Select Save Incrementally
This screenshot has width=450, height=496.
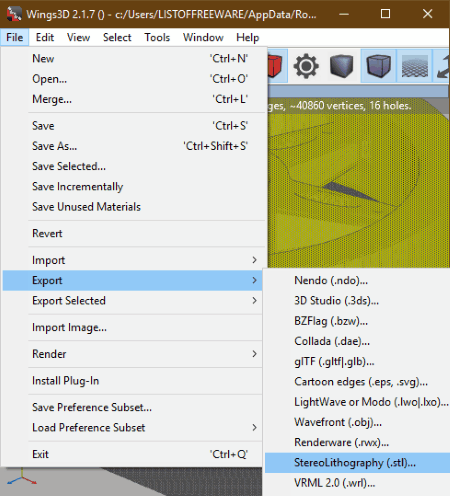(x=134, y=187)
